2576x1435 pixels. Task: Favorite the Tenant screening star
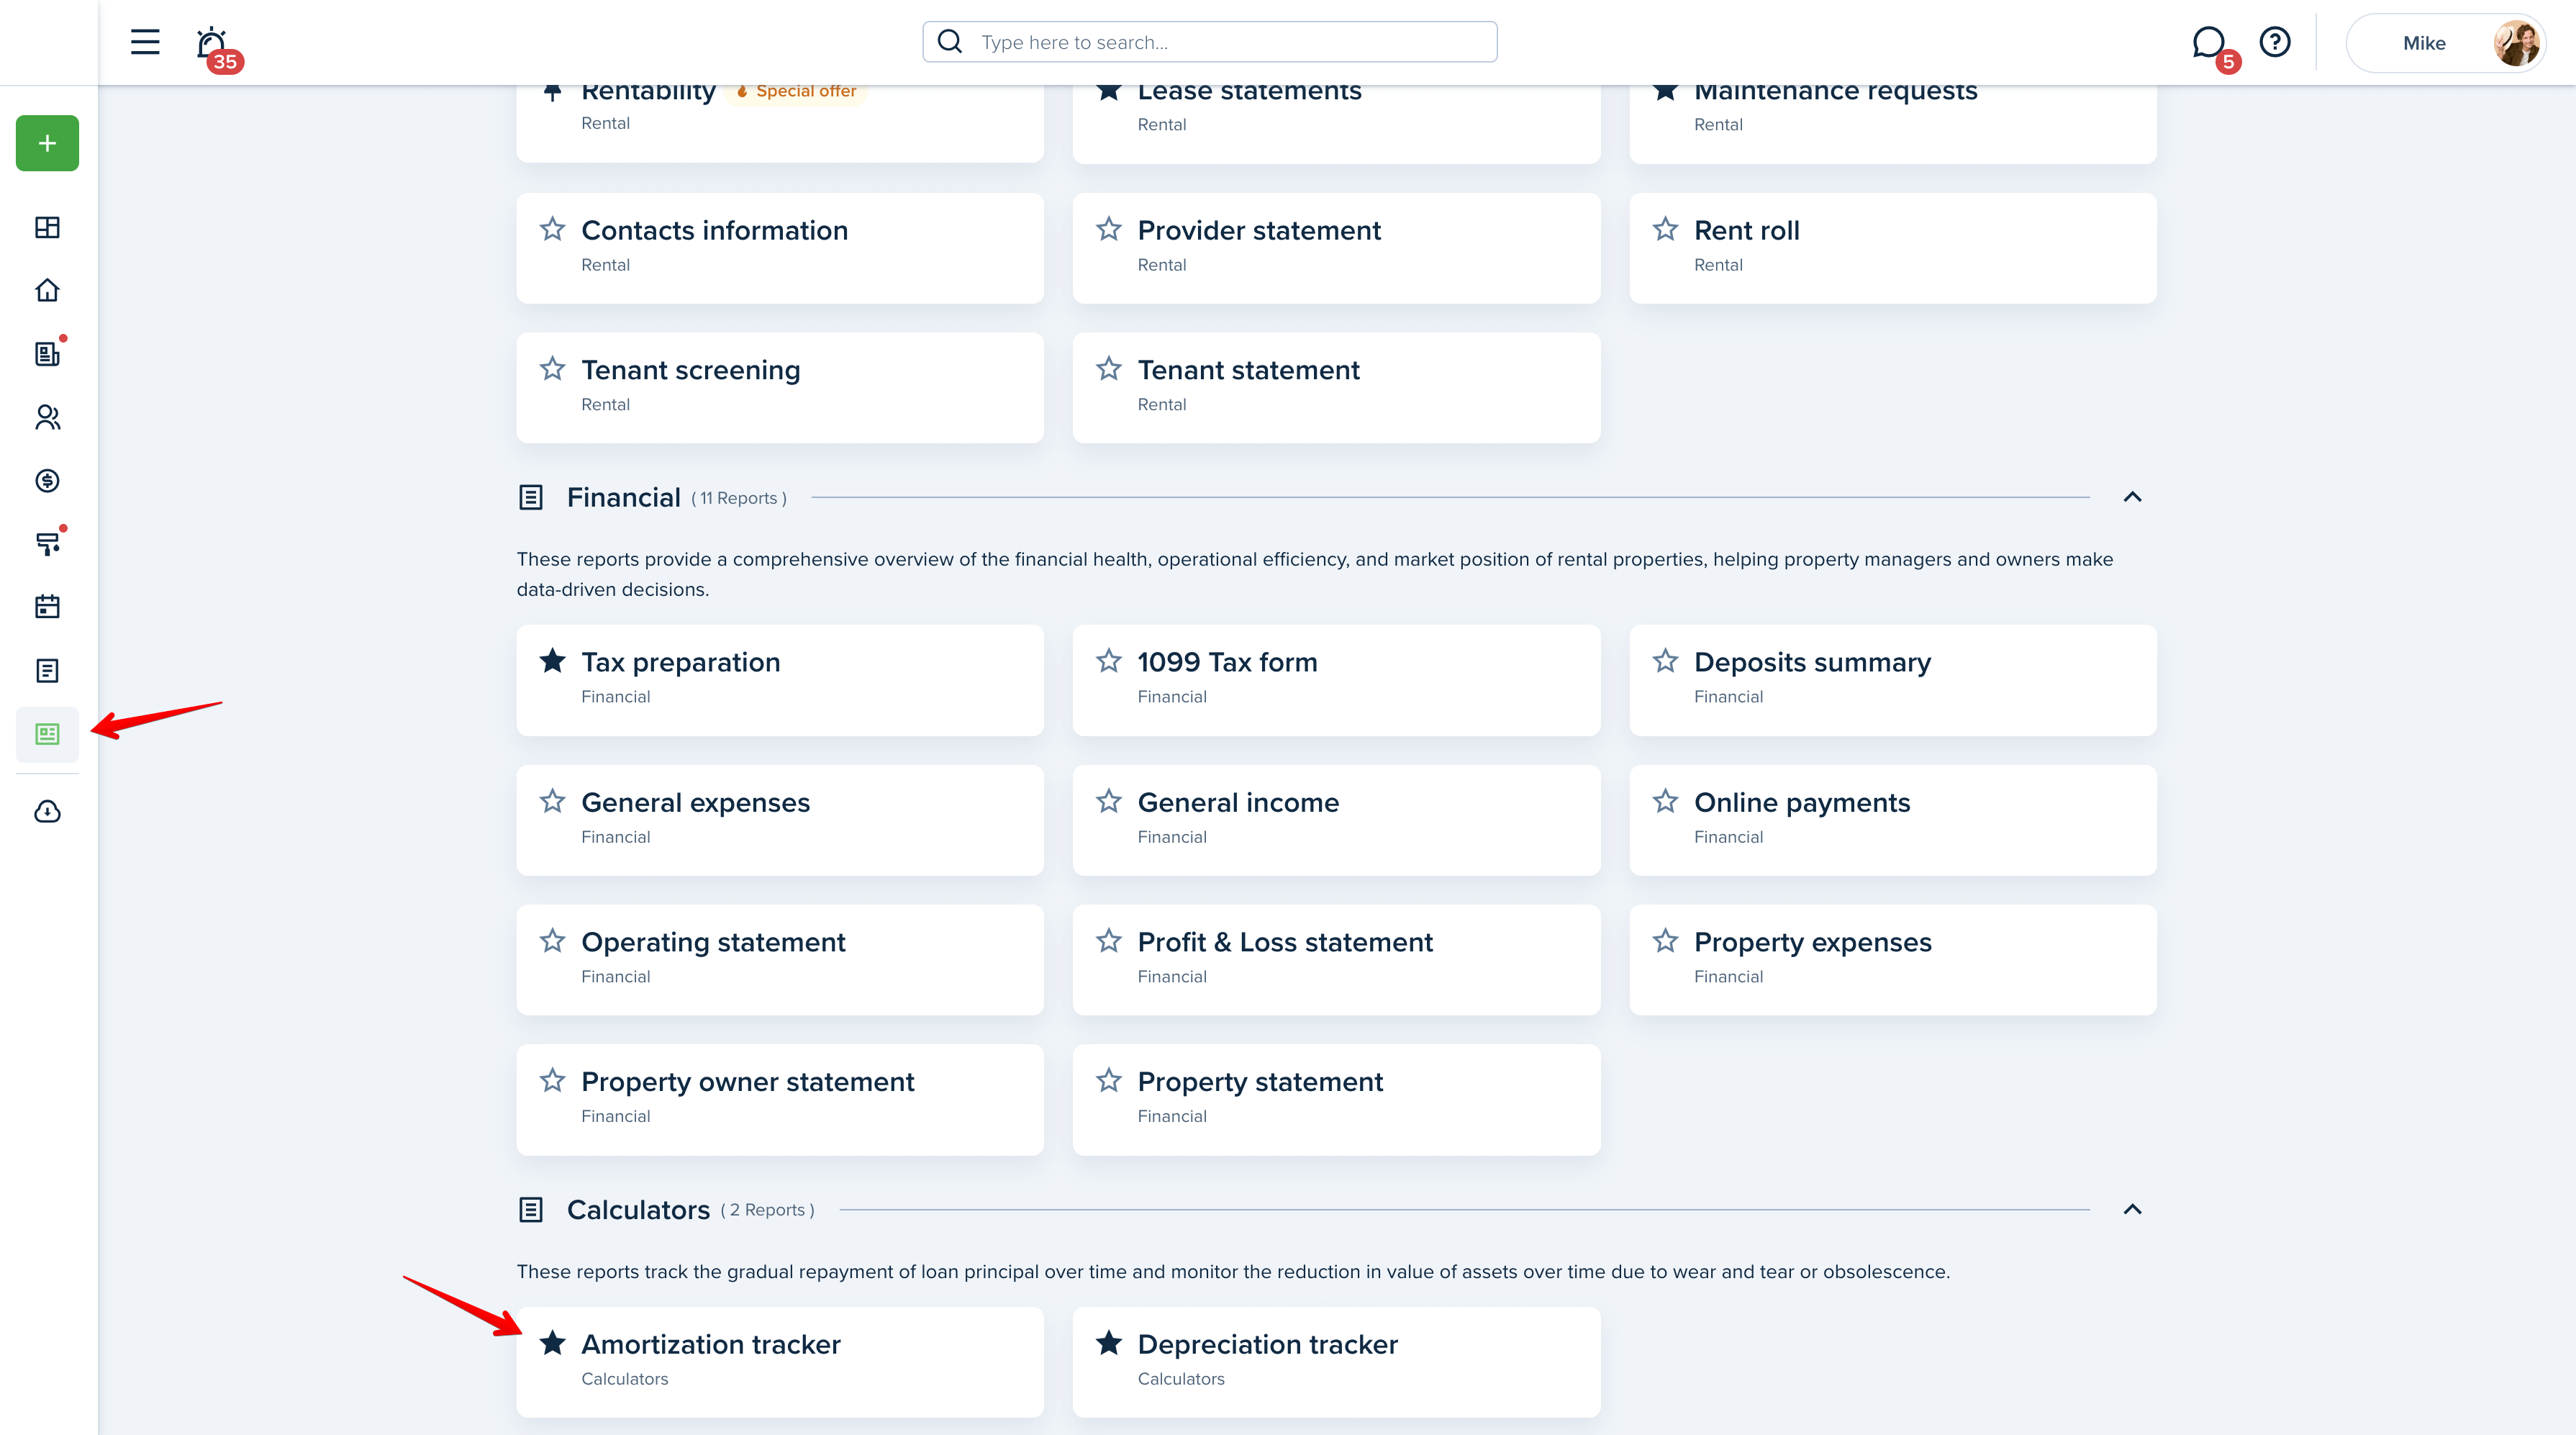coord(552,369)
